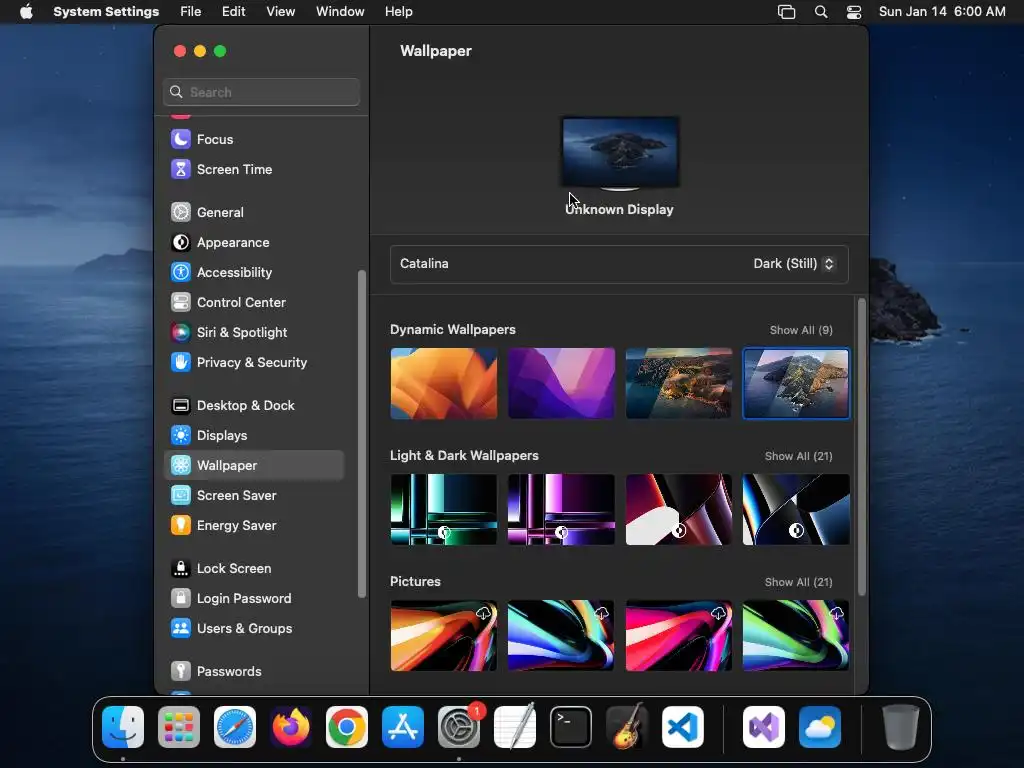
Task: Open Trash from the Dock
Action: click(901, 727)
